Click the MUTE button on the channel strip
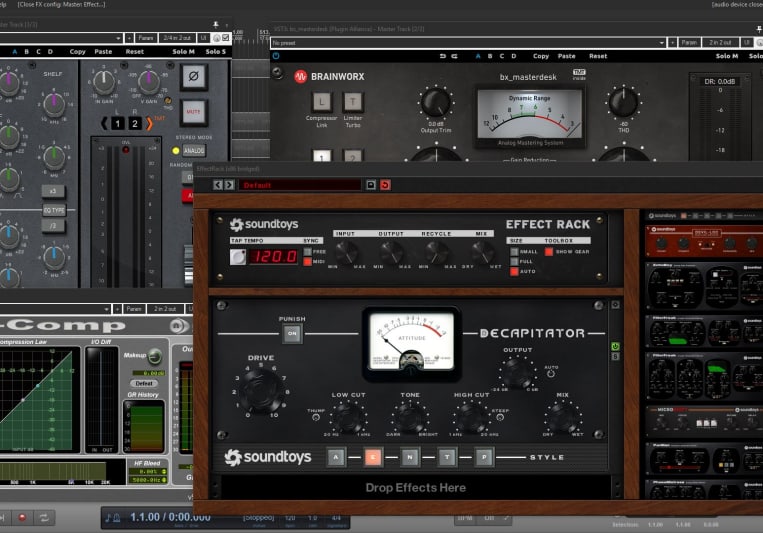 pyautogui.click(x=194, y=112)
